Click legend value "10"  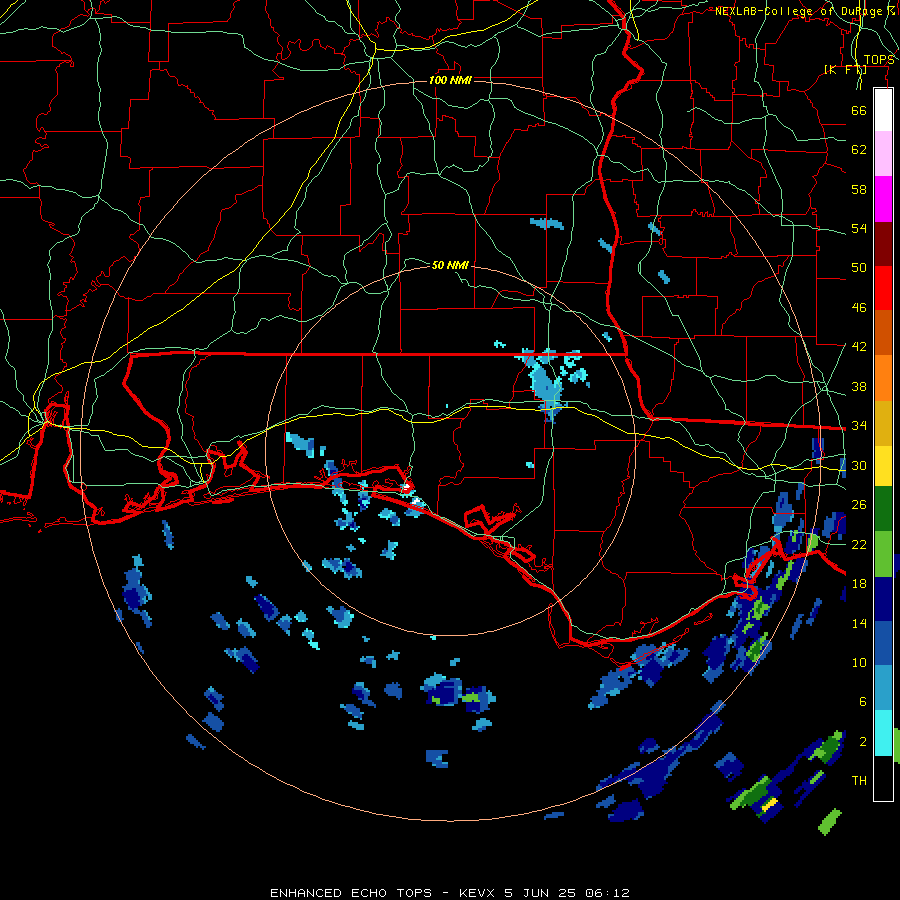(x=859, y=663)
